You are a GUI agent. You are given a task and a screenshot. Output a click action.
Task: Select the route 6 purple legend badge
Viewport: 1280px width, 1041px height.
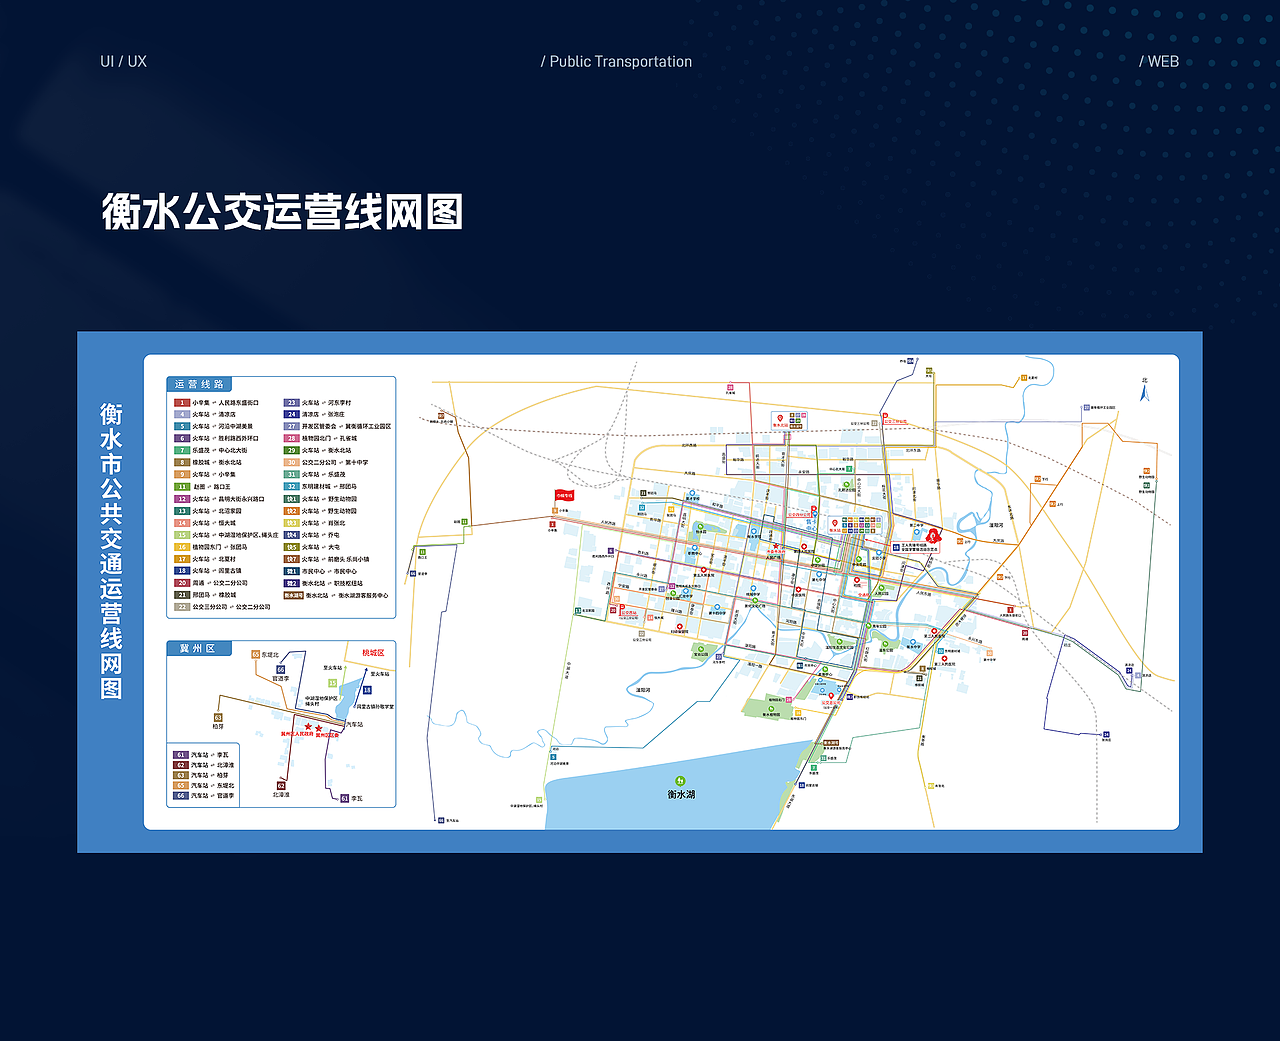[x=182, y=438]
